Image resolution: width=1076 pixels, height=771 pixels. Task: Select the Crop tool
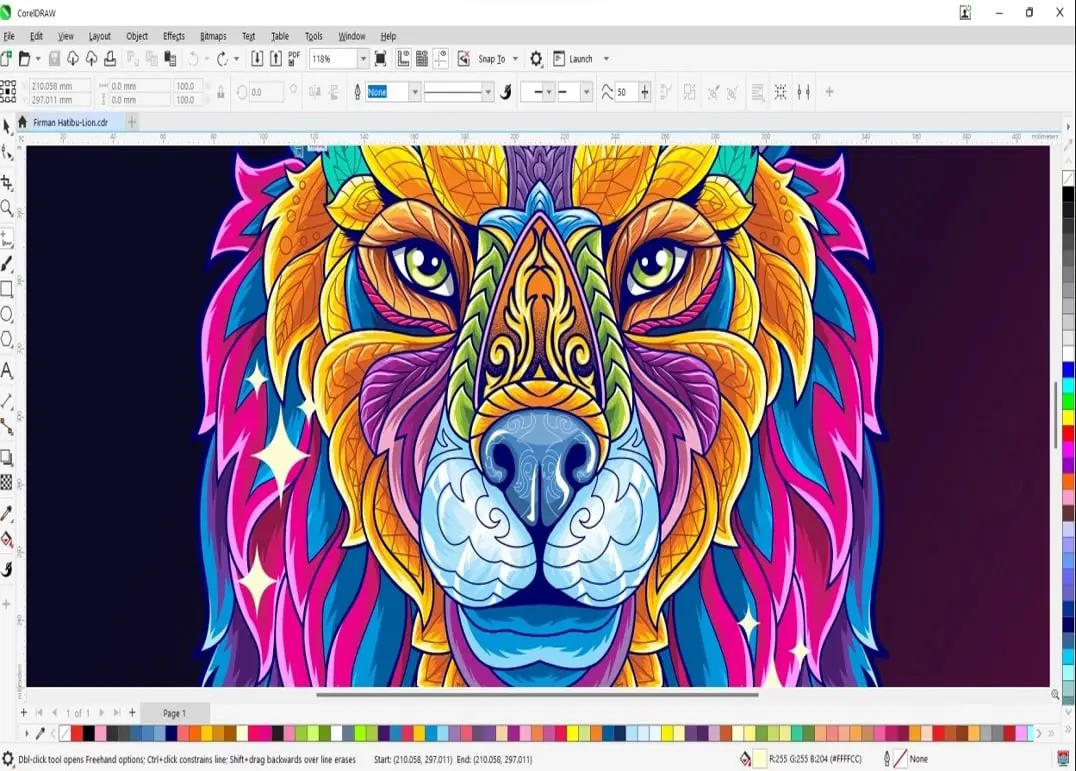click(x=7, y=182)
